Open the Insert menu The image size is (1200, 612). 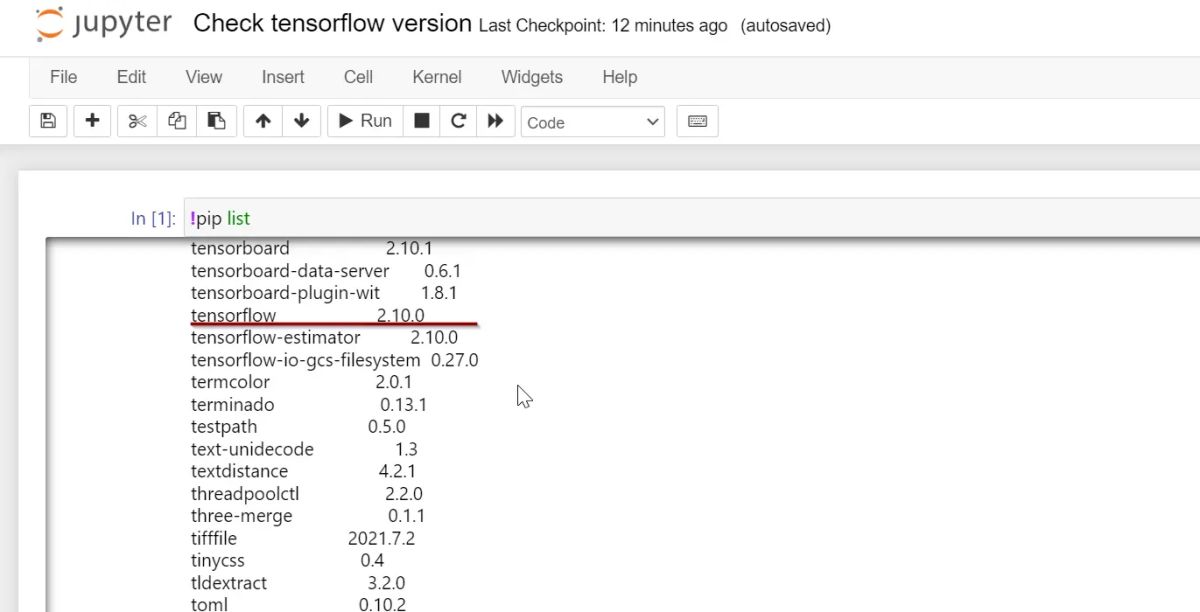[283, 77]
